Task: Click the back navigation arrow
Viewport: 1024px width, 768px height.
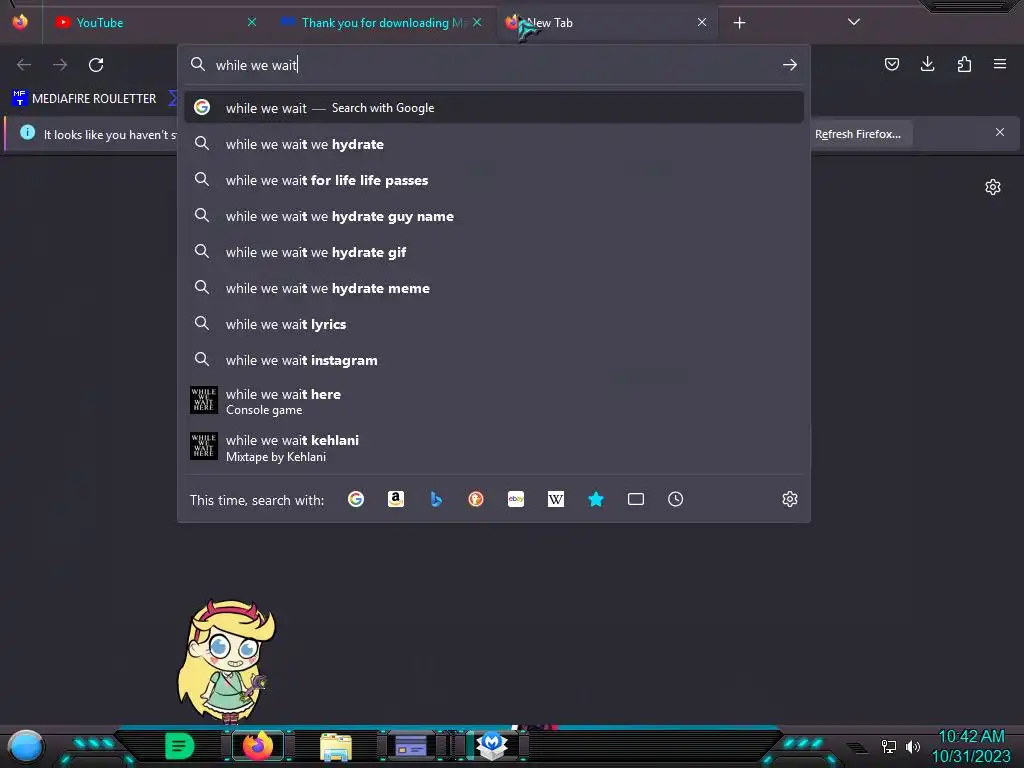Action: [24, 65]
